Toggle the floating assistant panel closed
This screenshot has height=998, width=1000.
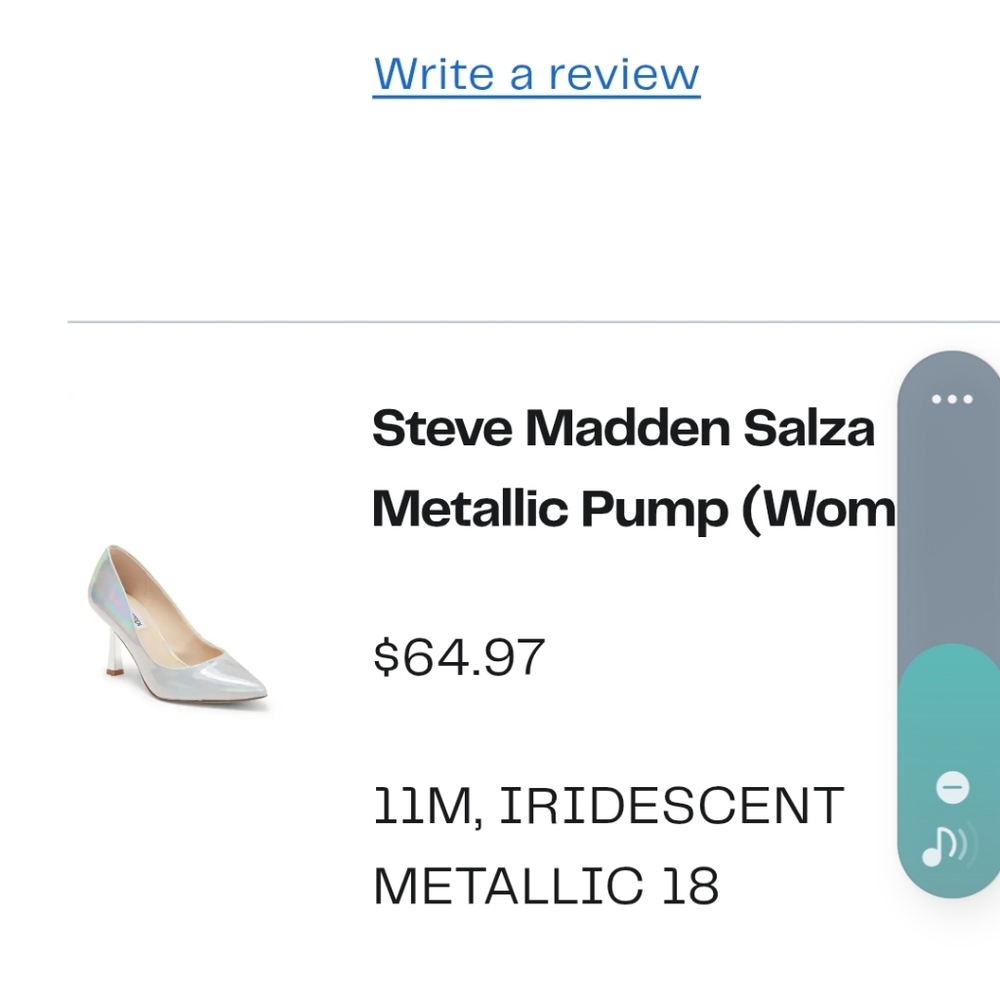click(x=950, y=786)
